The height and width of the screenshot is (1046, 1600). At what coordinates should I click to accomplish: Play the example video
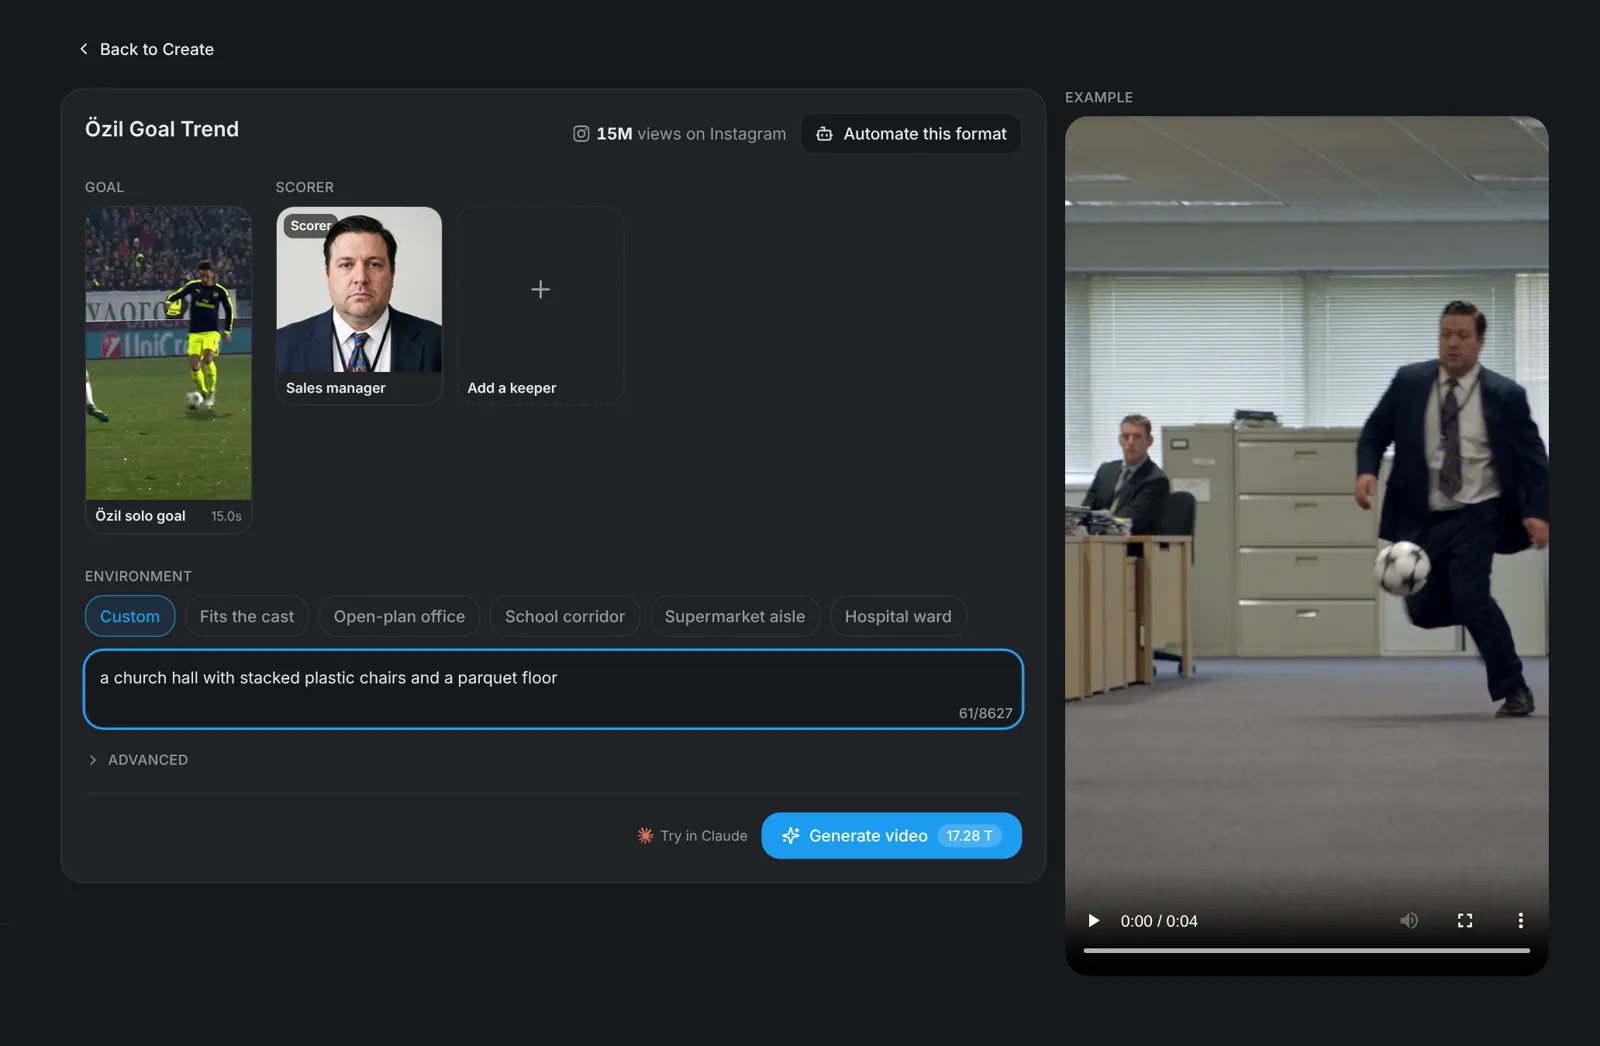click(x=1093, y=921)
